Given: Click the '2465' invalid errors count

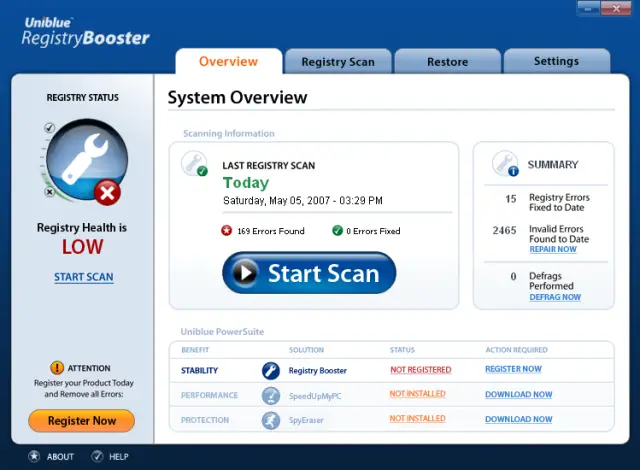Looking at the screenshot, I should tap(504, 230).
